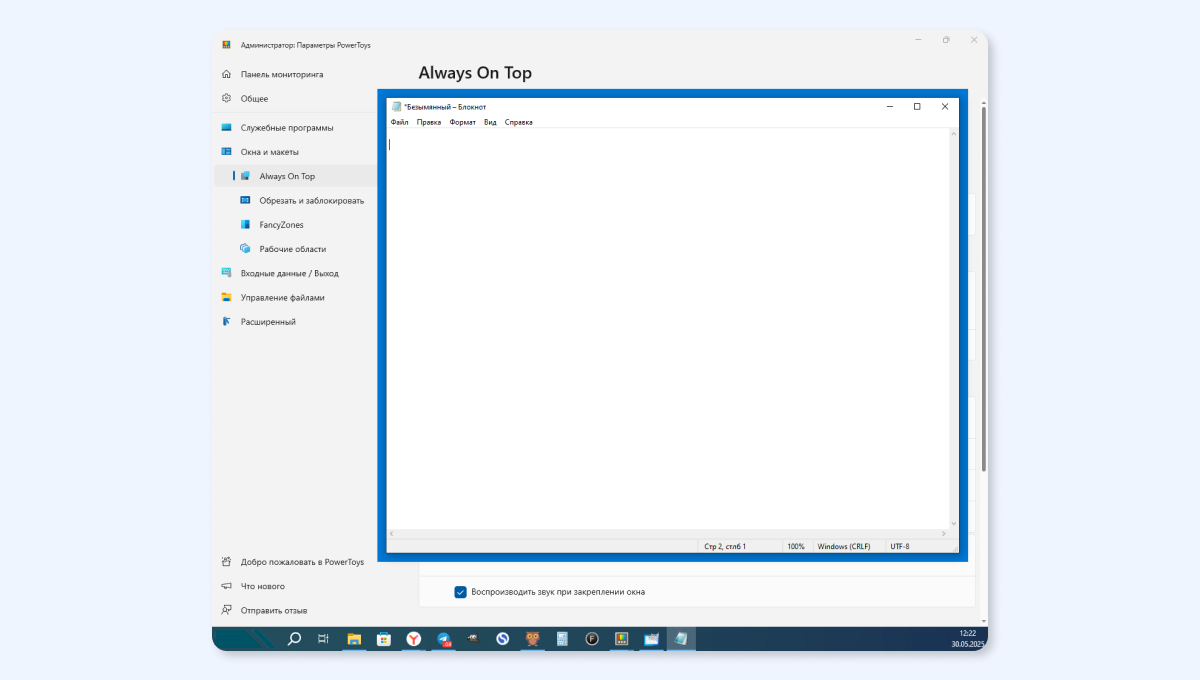The height and width of the screenshot is (680, 1200).
Task: Click the Что нового megaphone icon
Action: pyautogui.click(x=227, y=586)
